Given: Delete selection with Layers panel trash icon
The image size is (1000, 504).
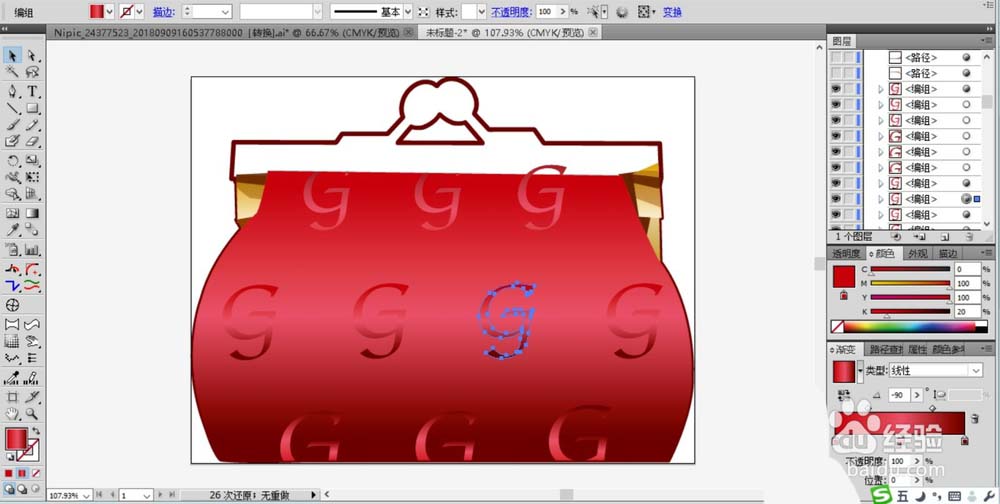Looking at the screenshot, I should pos(969,237).
